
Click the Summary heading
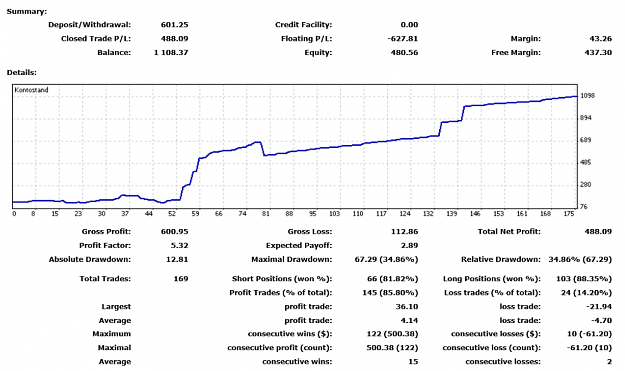pyautogui.click(x=27, y=12)
